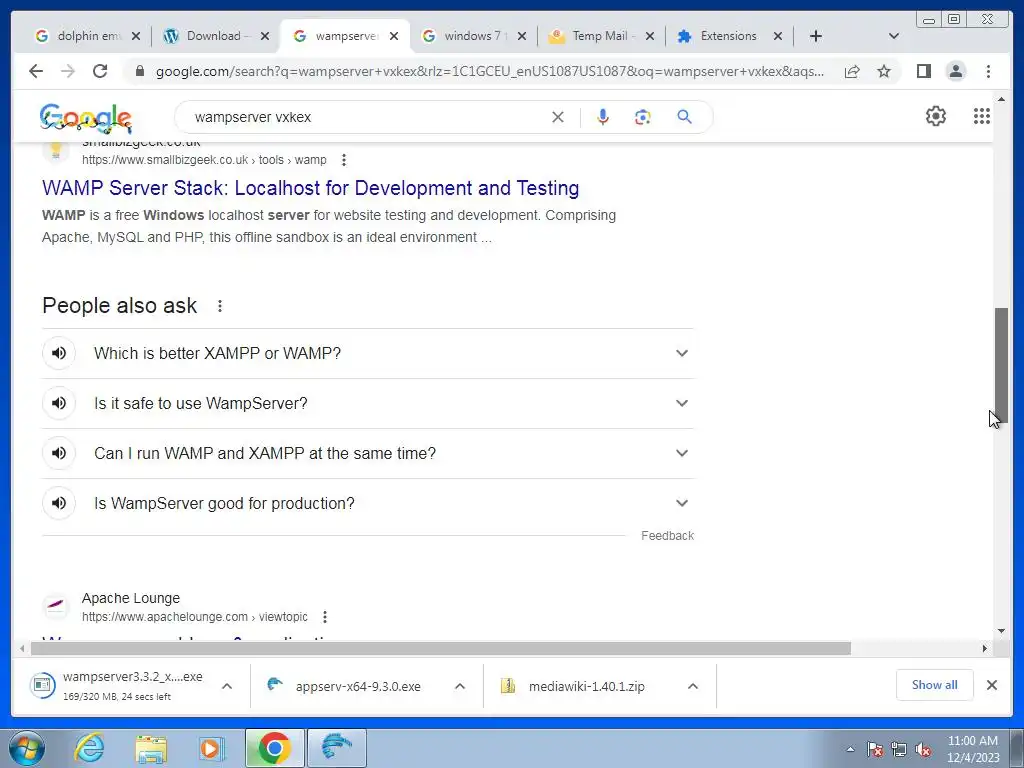
Task: Open AppServ installer taskbar item
Action: (x=336, y=748)
